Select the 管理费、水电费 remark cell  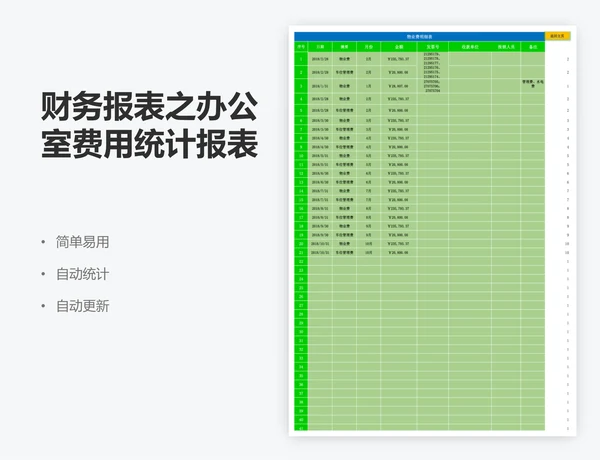click(x=533, y=84)
